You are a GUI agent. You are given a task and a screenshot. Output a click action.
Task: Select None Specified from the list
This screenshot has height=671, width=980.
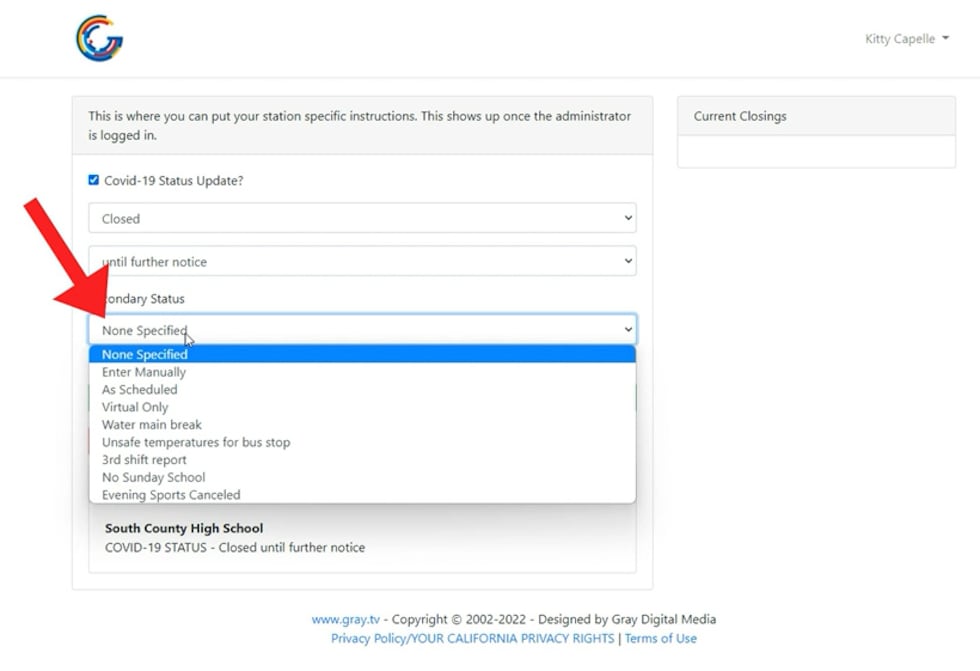[x=145, y=354]
